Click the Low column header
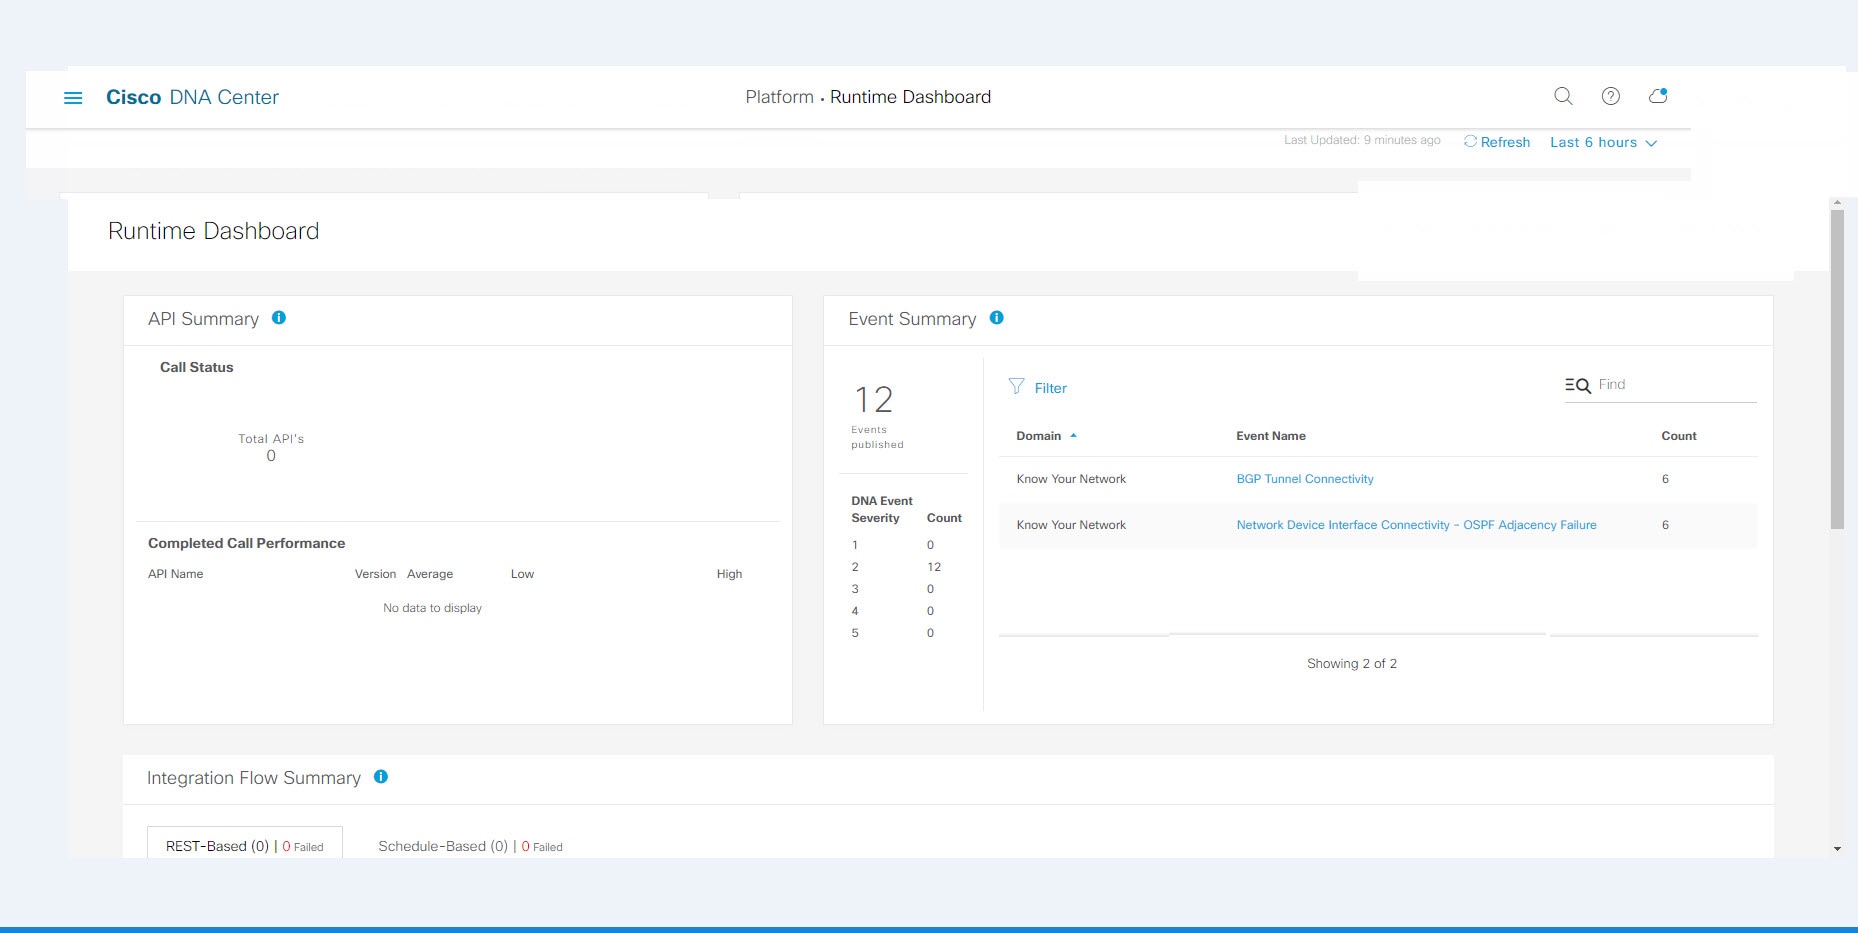Screen dimensions: 1858x933 [x=522, y=574]
